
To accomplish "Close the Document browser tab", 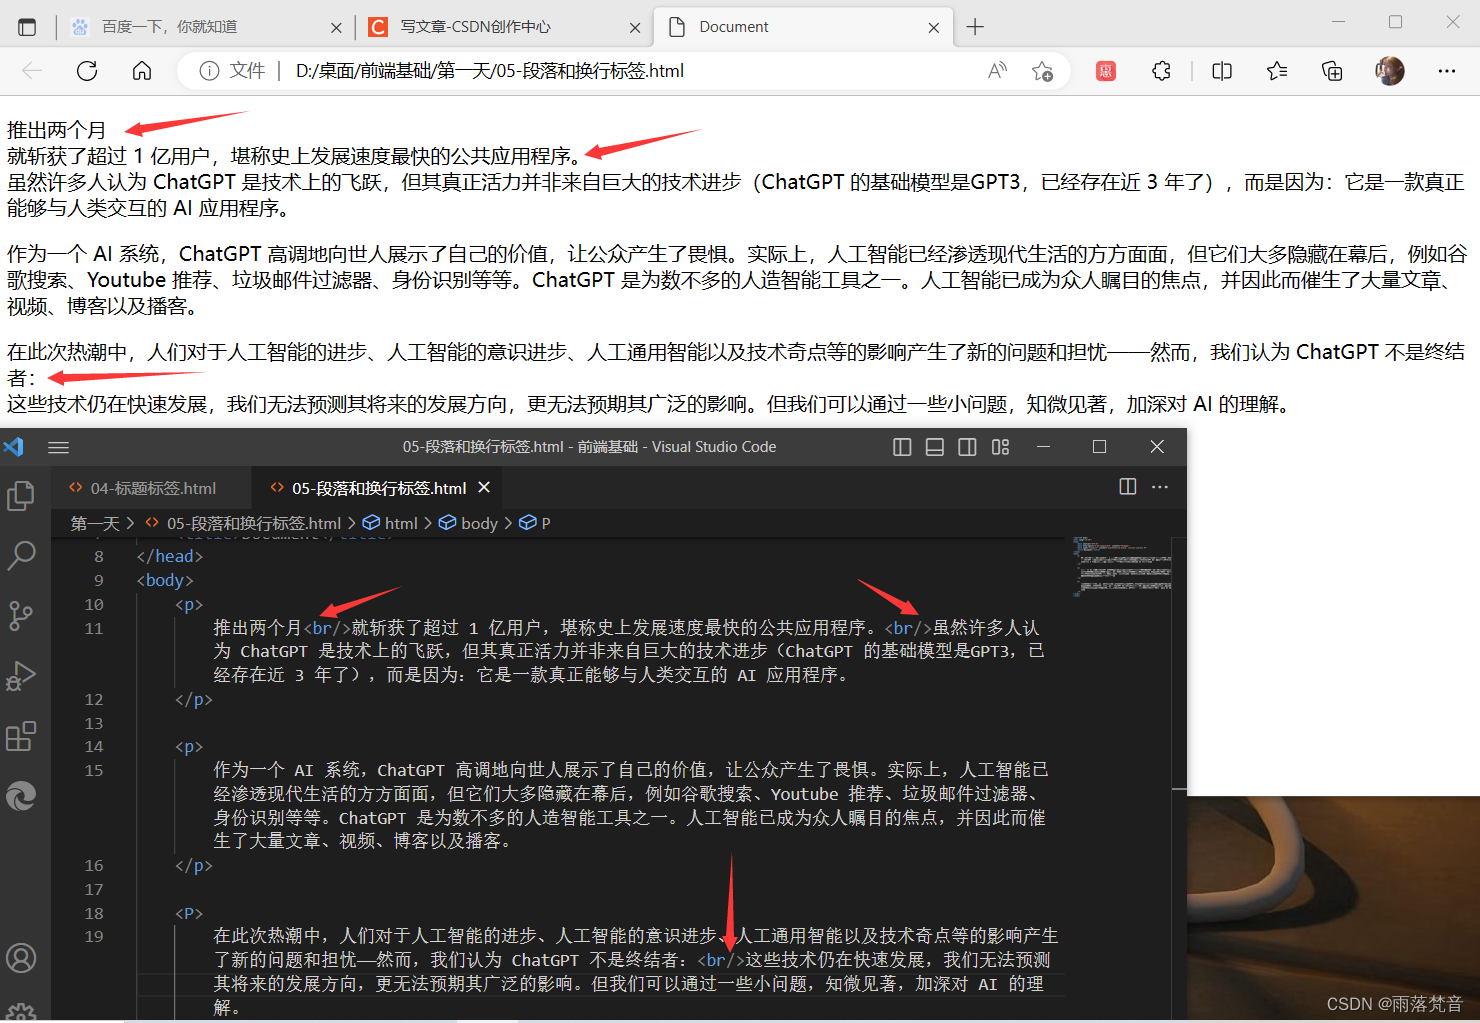I will pyautogui.click(x=934, y=28).
